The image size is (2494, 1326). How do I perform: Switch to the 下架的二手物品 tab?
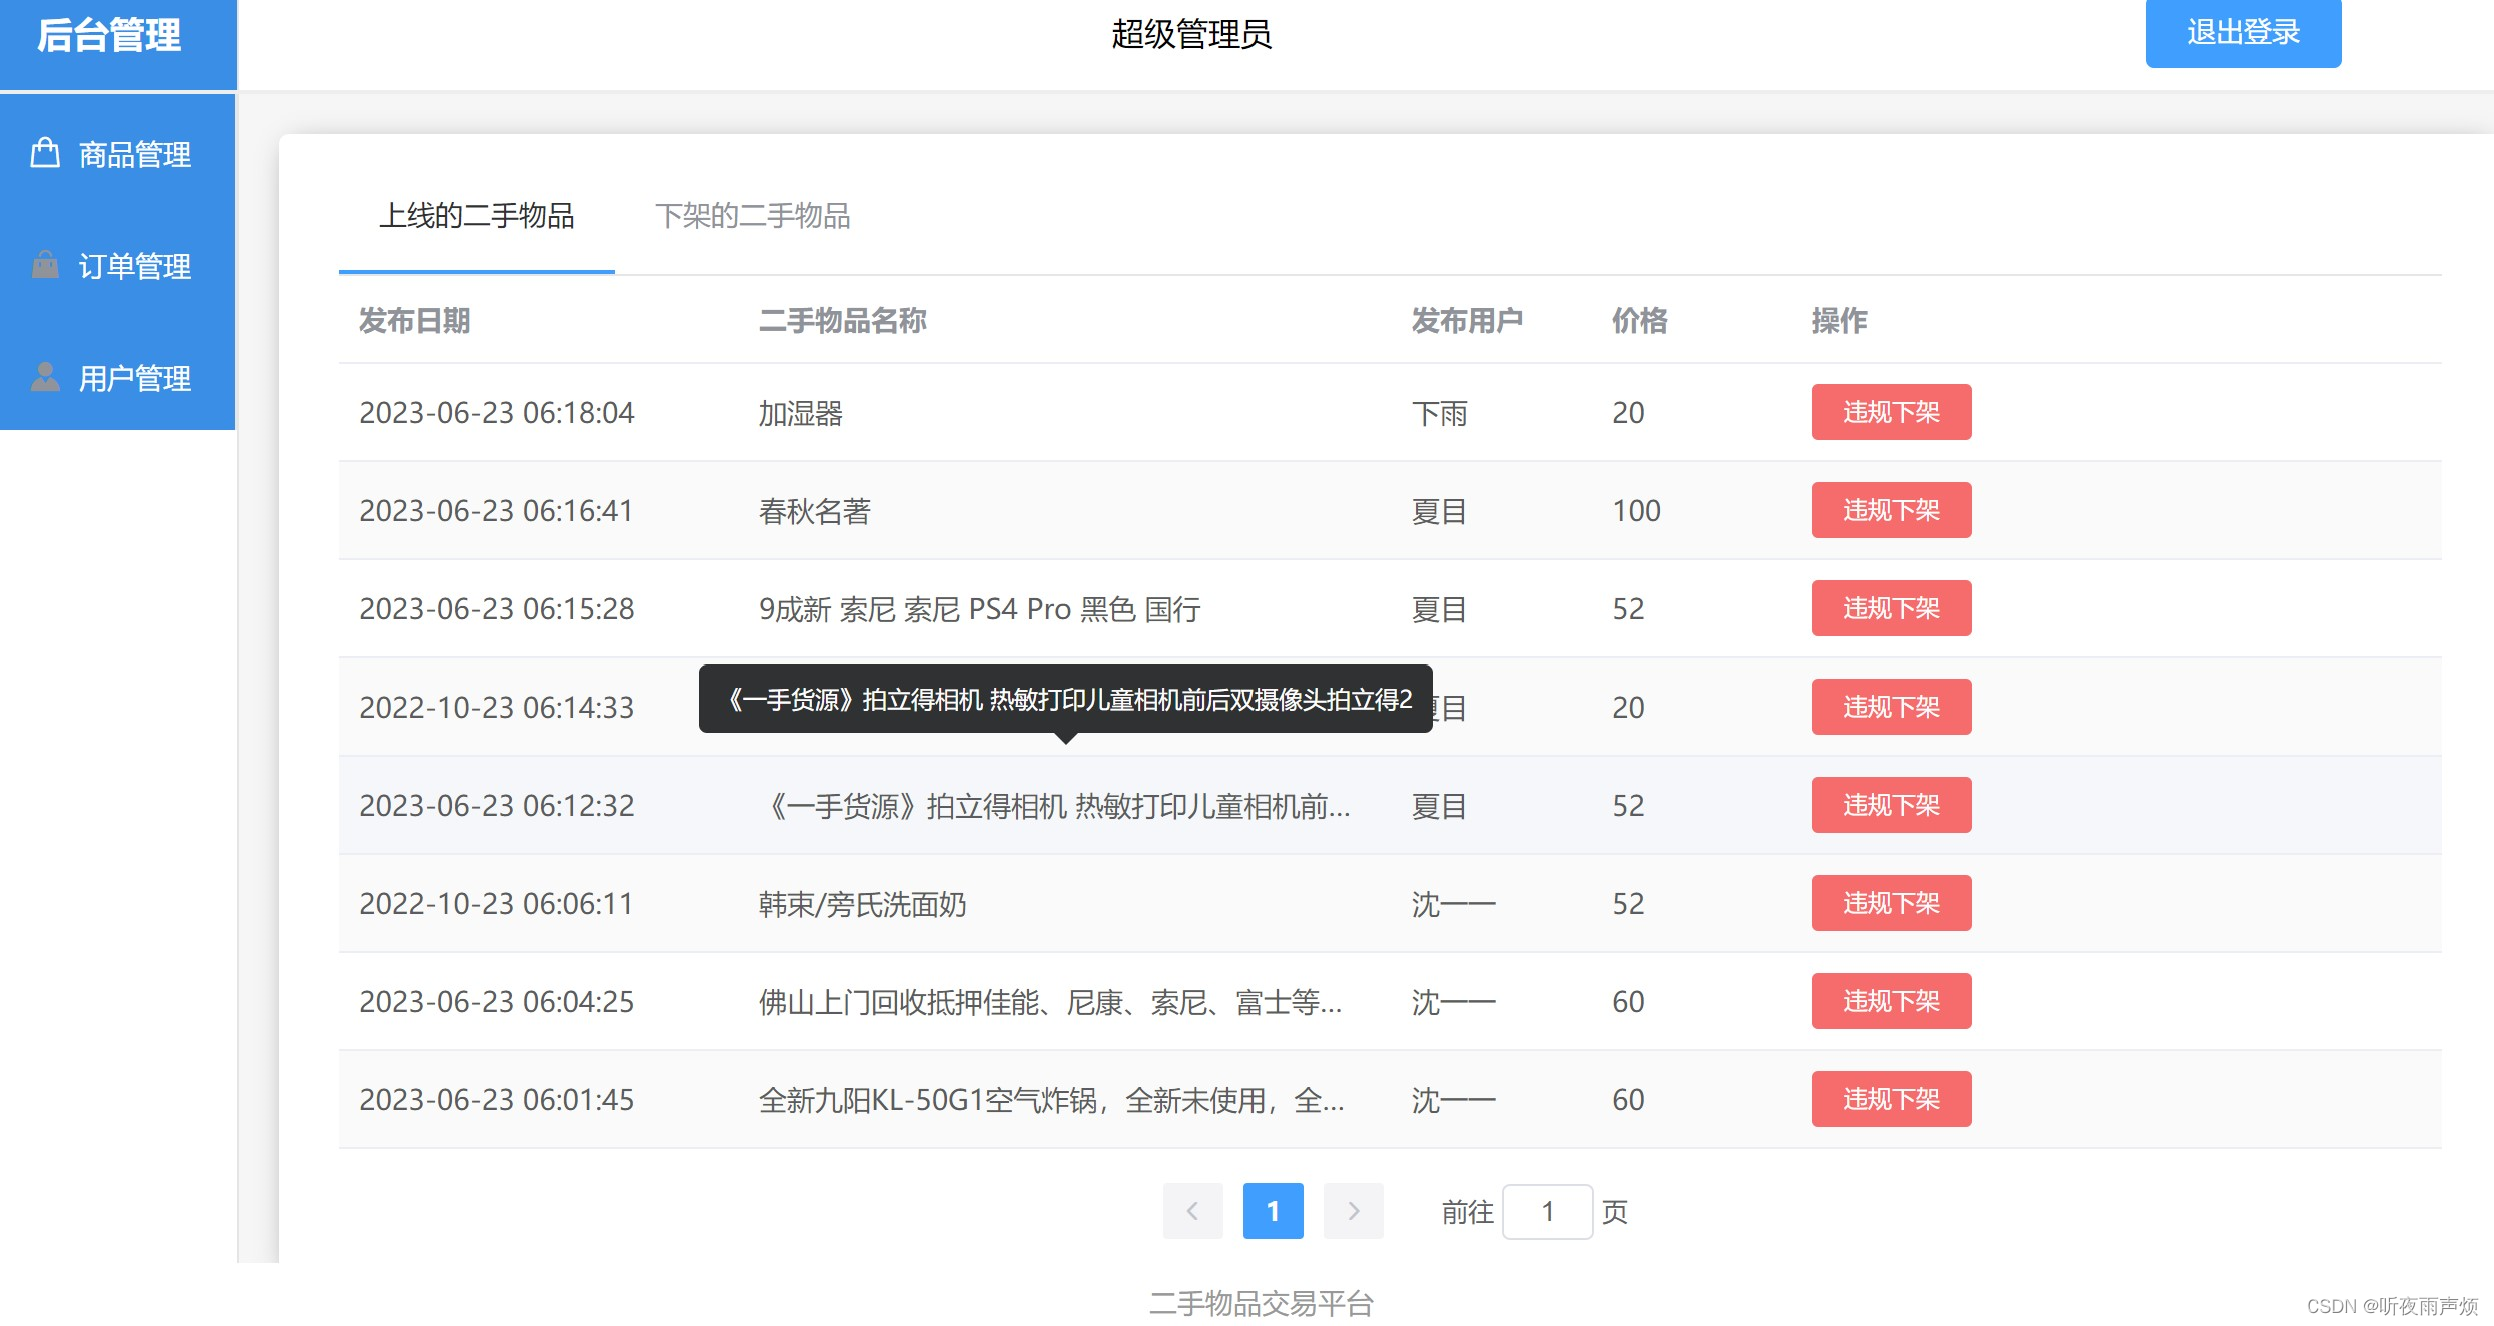click(x=752, y=216)
